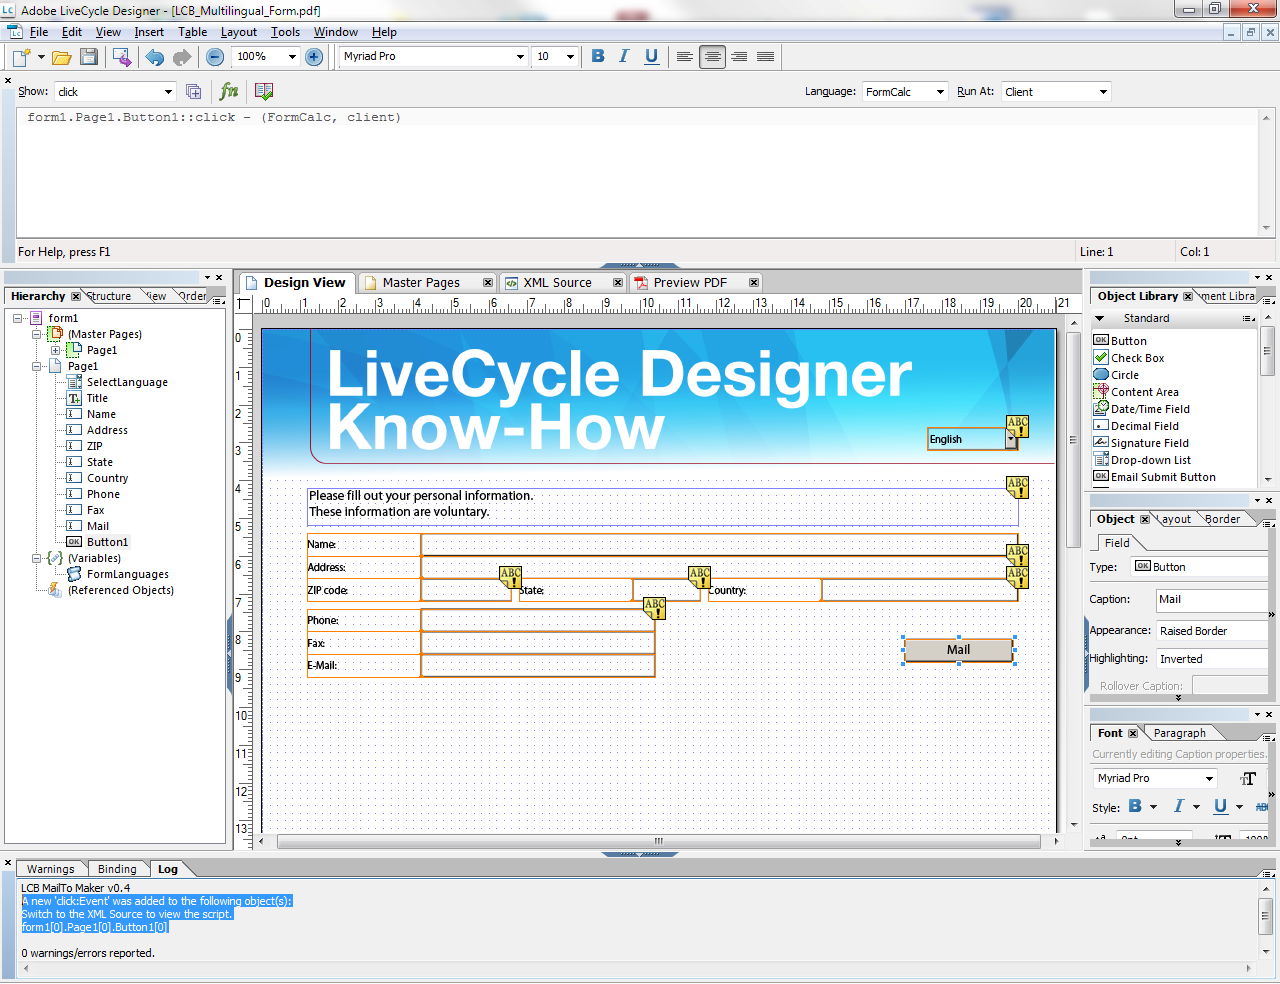
Task: Click the Name input field on the form
Action: 719,544
